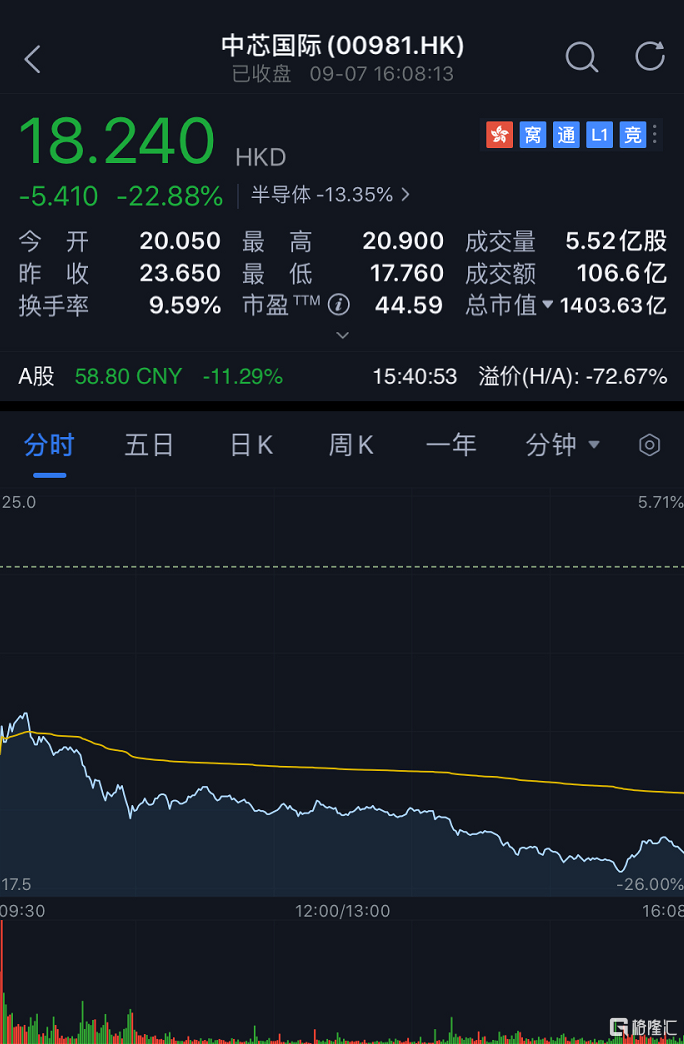Tap the L1 quote level badge

tap(599, 135)
